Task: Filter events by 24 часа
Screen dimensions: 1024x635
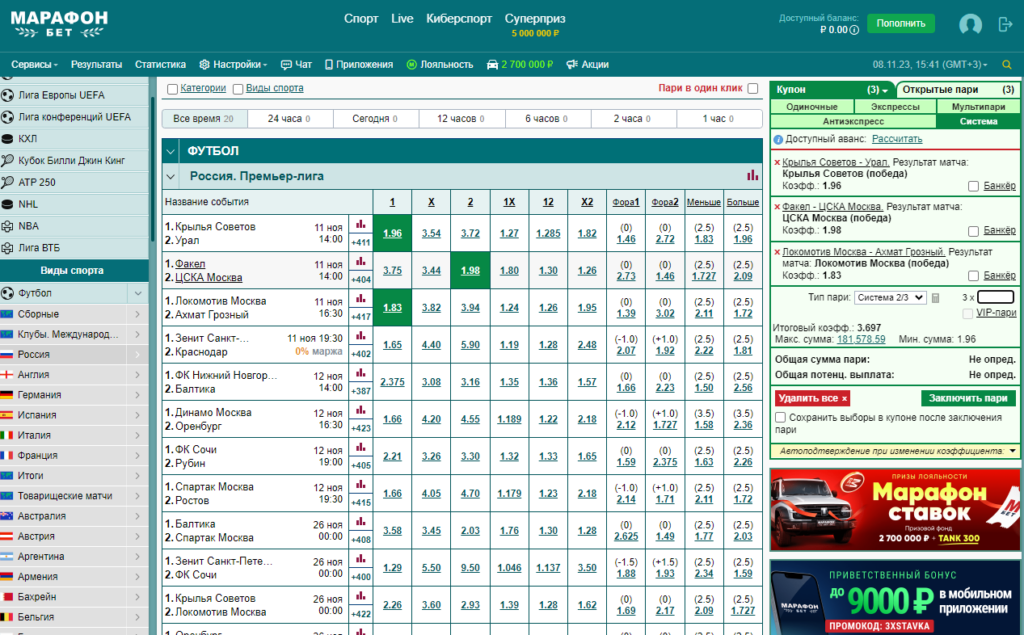Action: (290, 119)
